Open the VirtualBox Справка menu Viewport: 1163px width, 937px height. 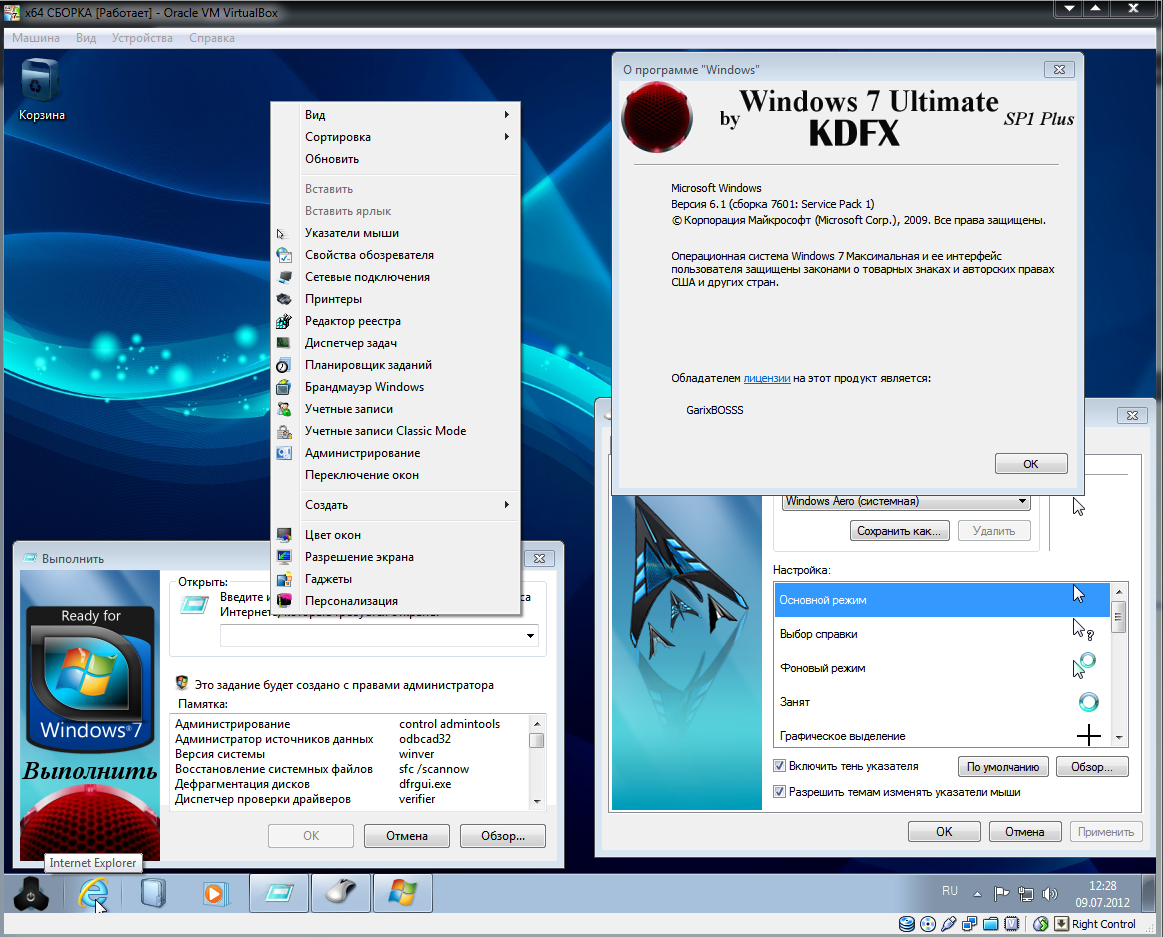(212, 38)
